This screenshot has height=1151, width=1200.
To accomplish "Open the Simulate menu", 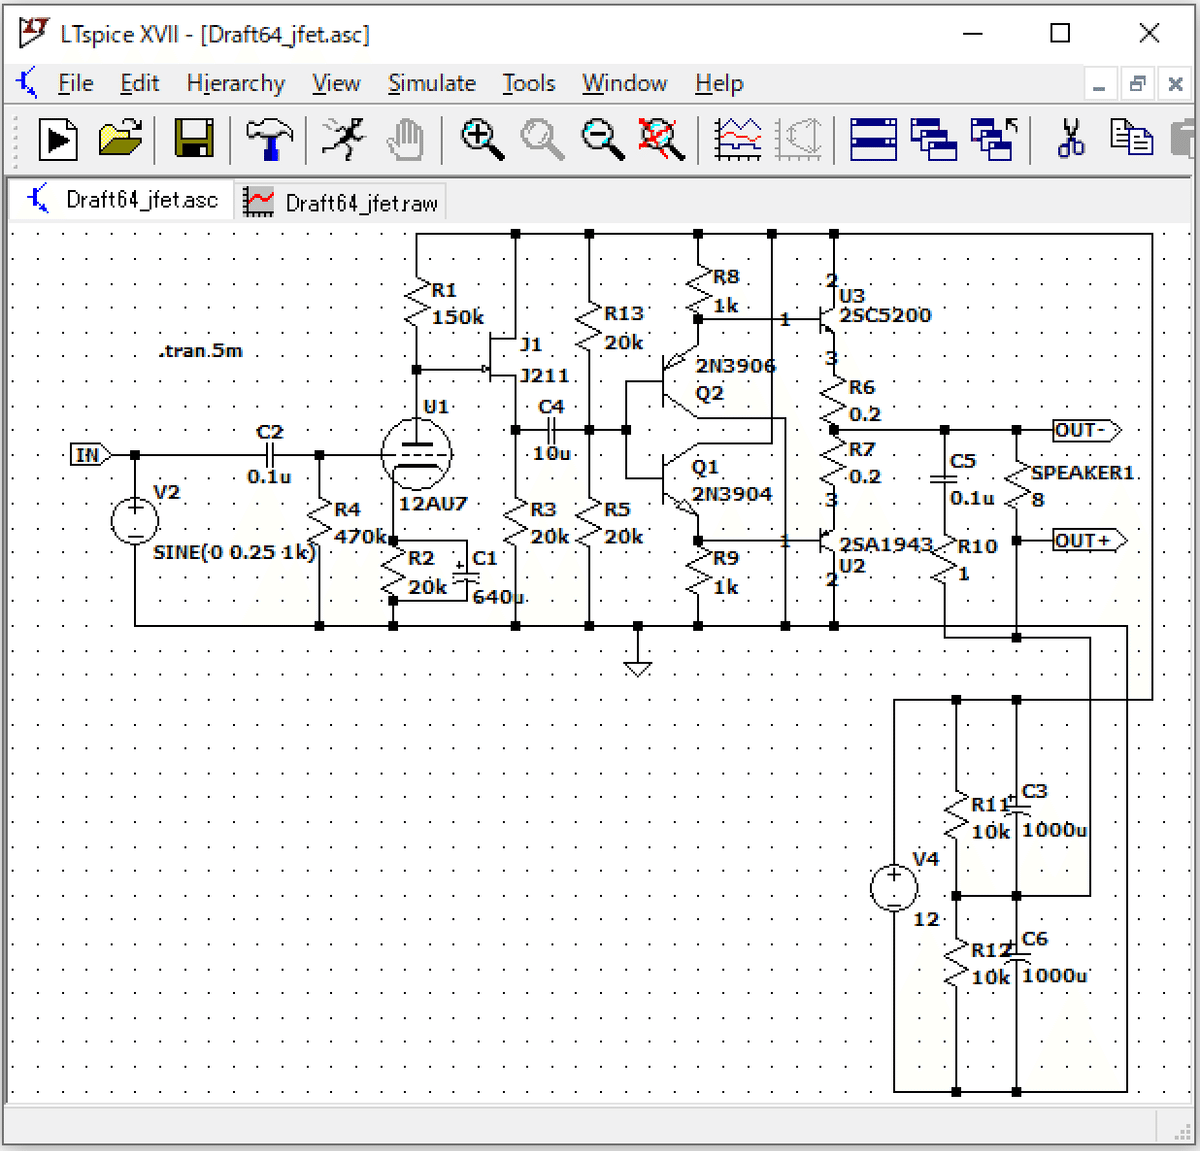I will click(432, 83).
